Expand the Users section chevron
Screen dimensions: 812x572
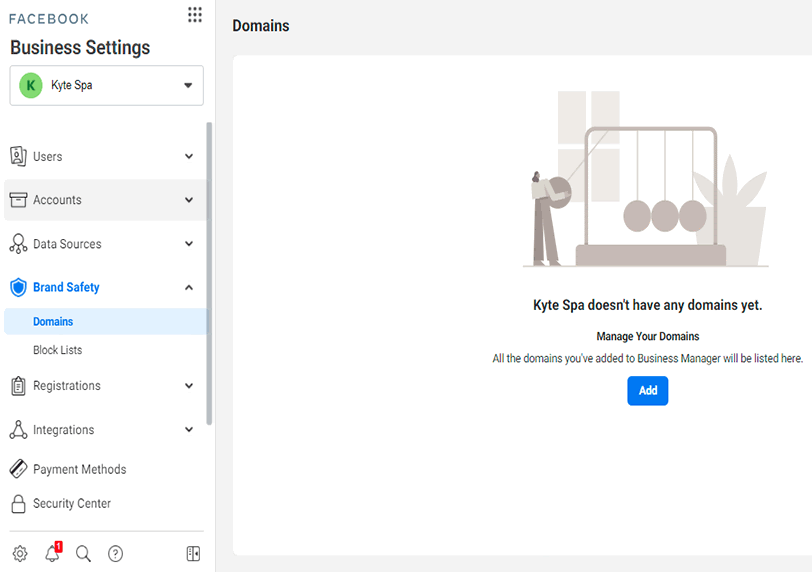click(189, 156)
